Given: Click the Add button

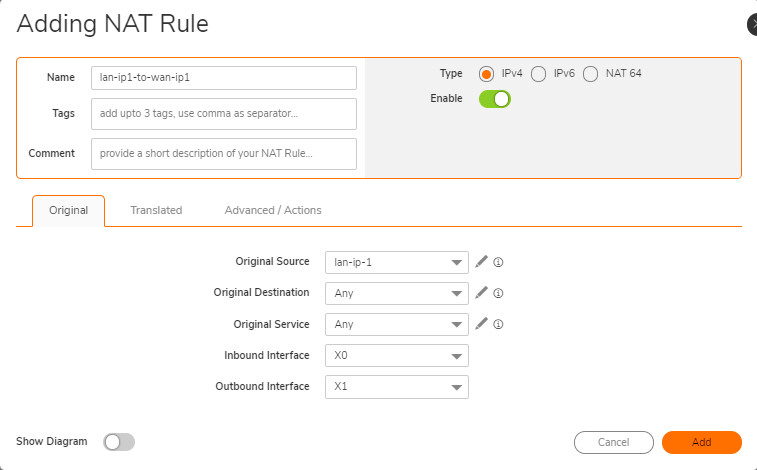Looking at the screenshot, I should (701, 442).
